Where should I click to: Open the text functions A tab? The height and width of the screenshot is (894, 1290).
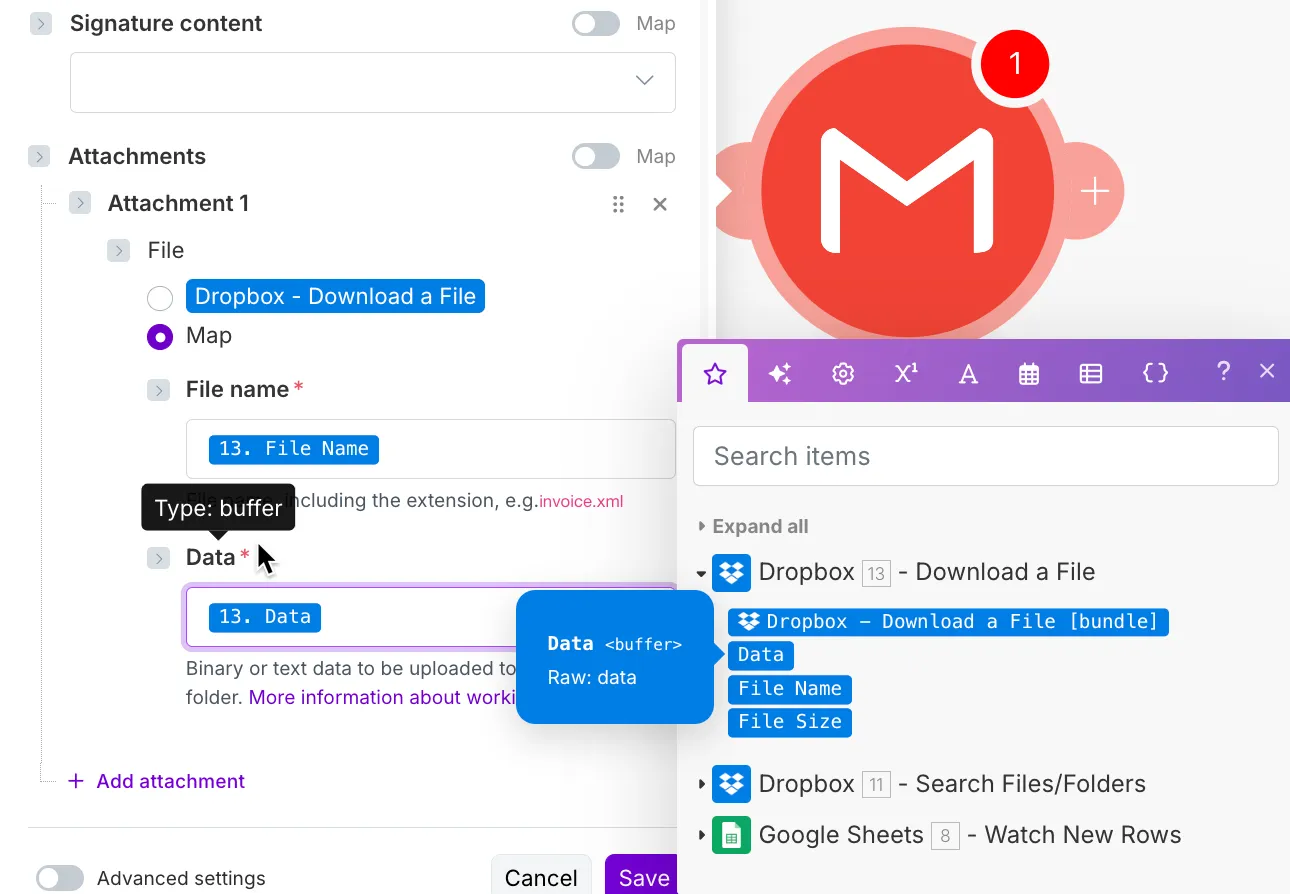(968, 374)
